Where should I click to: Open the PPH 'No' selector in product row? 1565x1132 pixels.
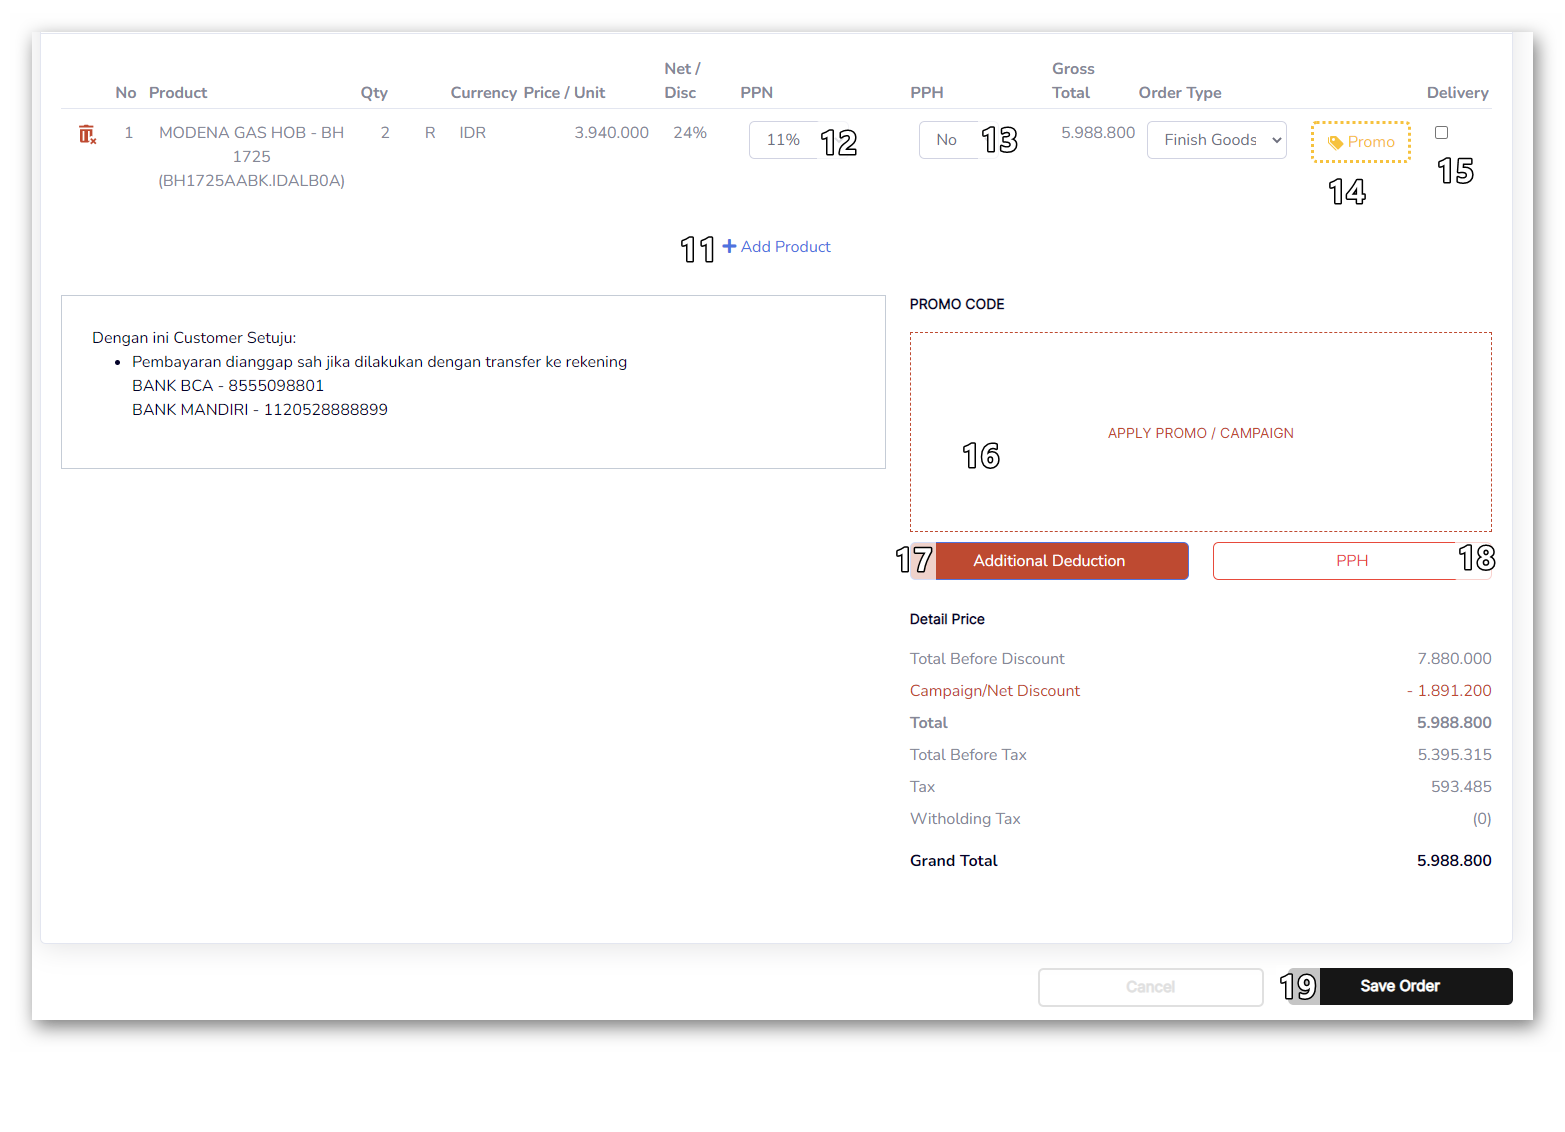947,140
